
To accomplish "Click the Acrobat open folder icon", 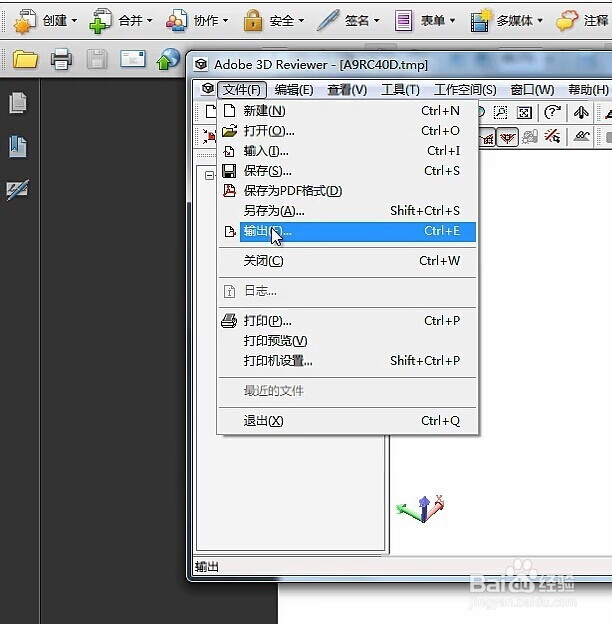I will coord(25,60).
